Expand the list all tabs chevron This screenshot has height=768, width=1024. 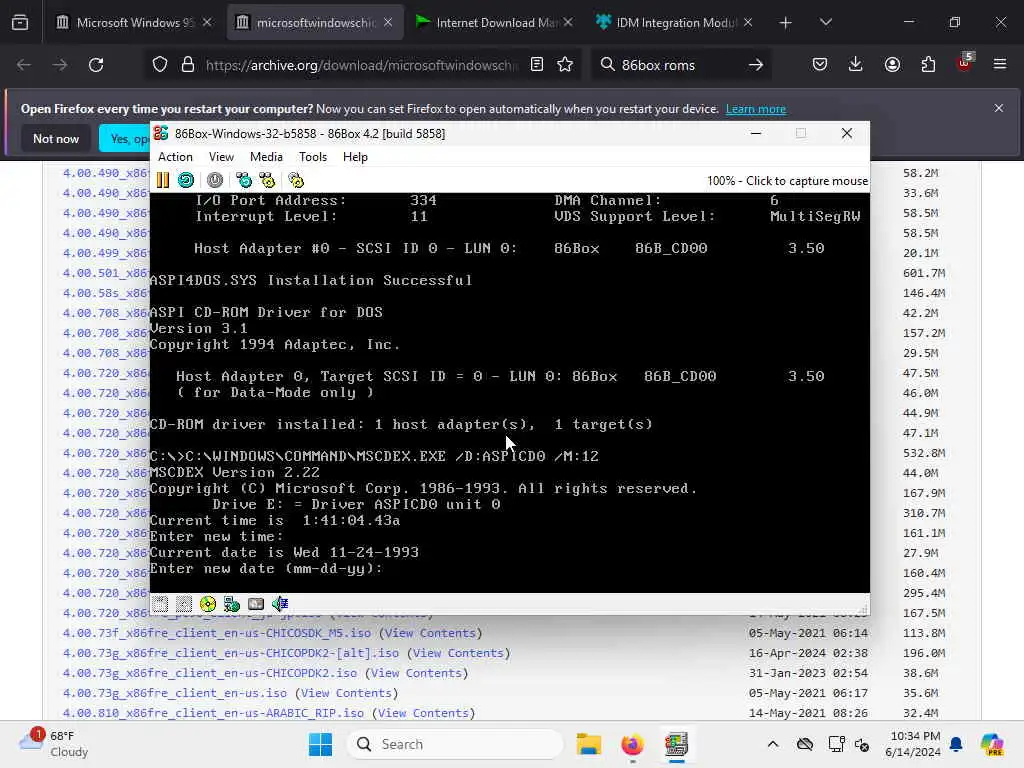(825, 23)
